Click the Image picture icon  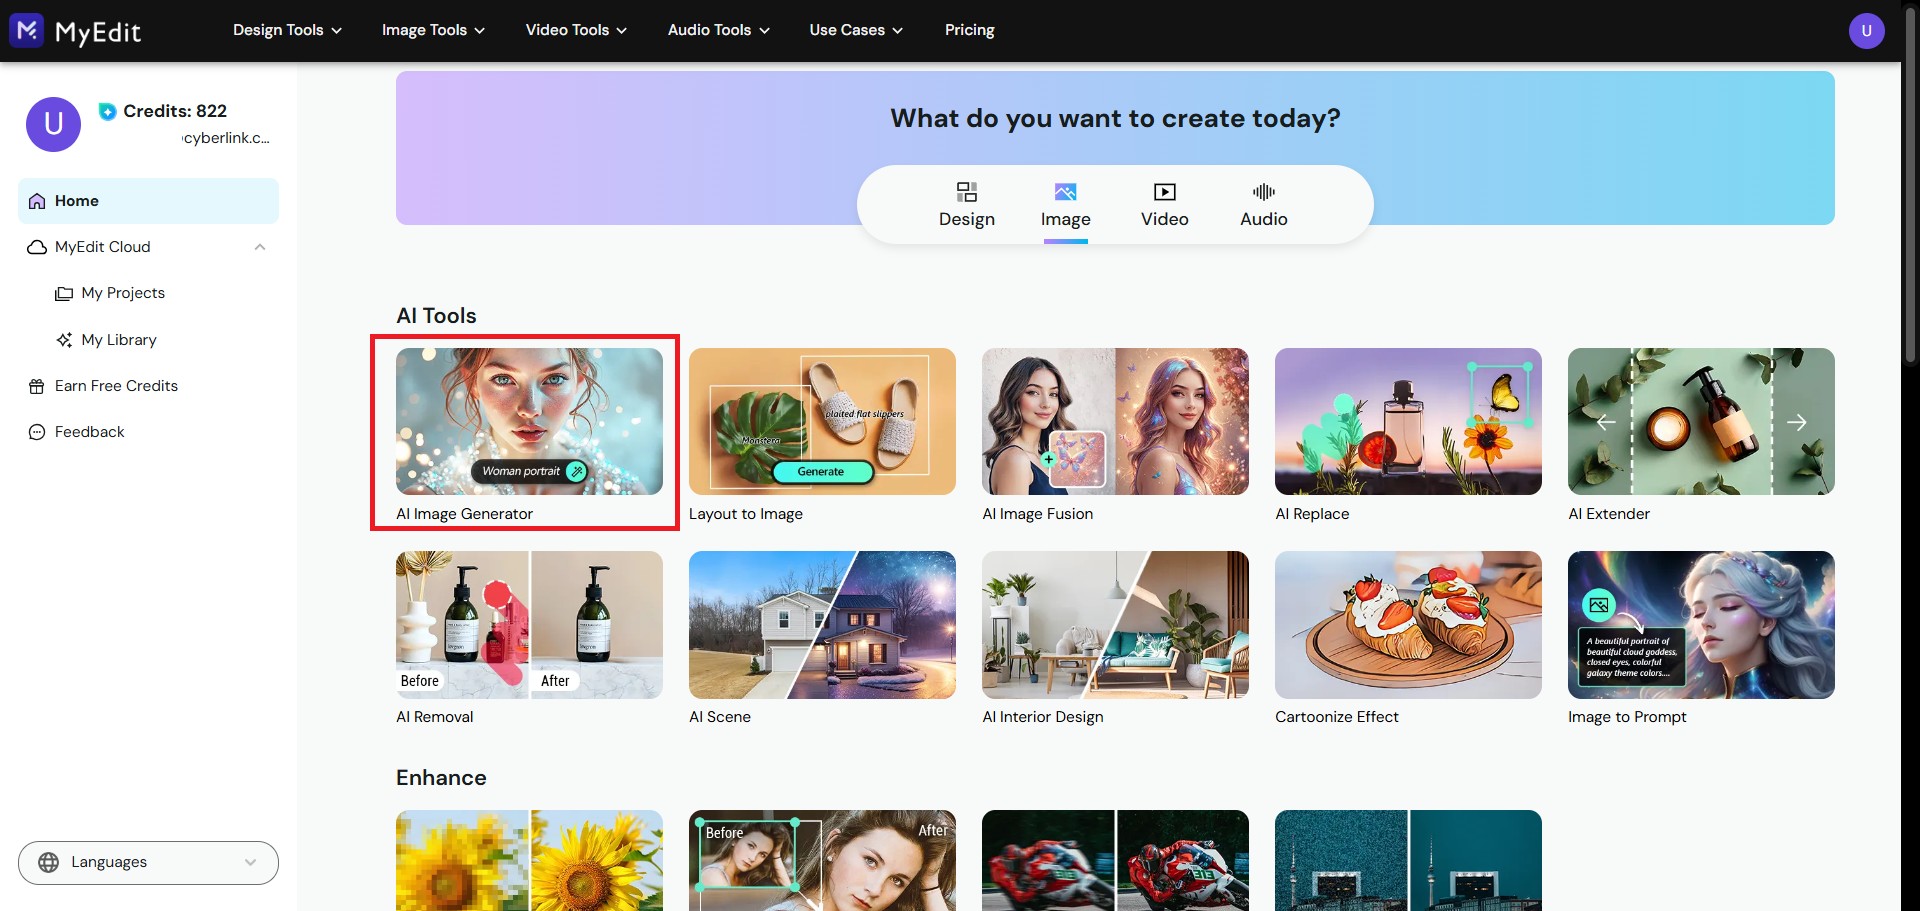[1066, 192]
